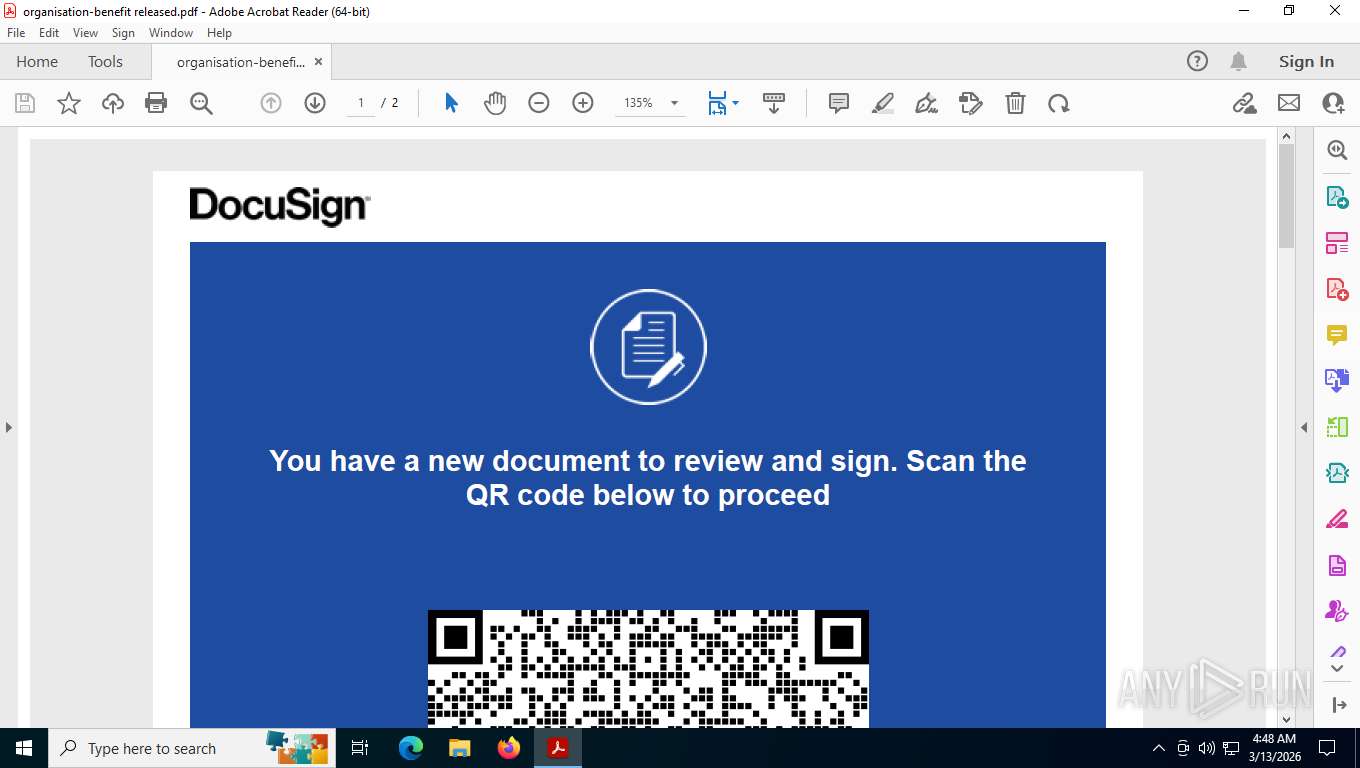This screenshot has height=768, width=1360.
Task: Open Combine Files tool in right pane
Action: [x=1337, y=381]
